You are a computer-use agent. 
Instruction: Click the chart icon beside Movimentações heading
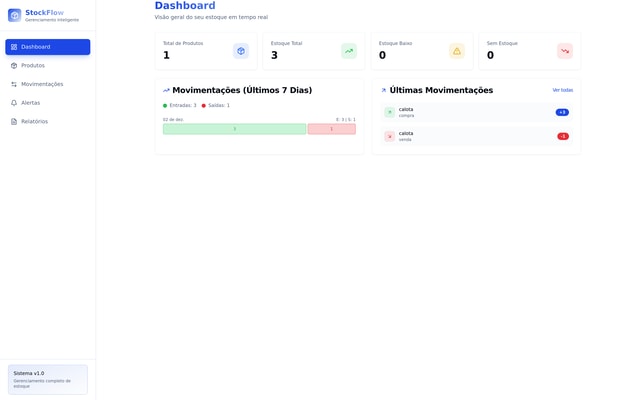tap(166, 90)
